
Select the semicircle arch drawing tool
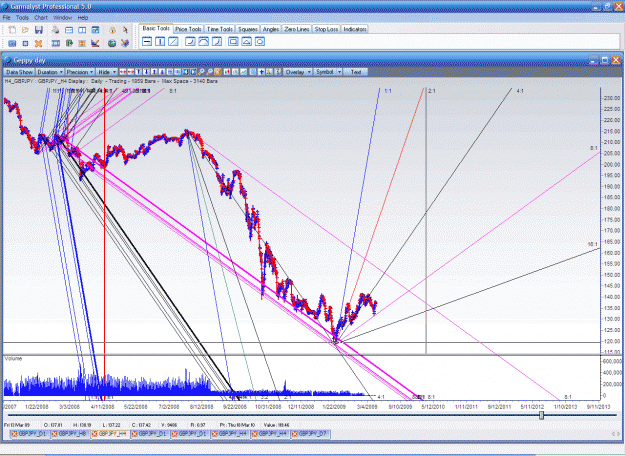203,41
